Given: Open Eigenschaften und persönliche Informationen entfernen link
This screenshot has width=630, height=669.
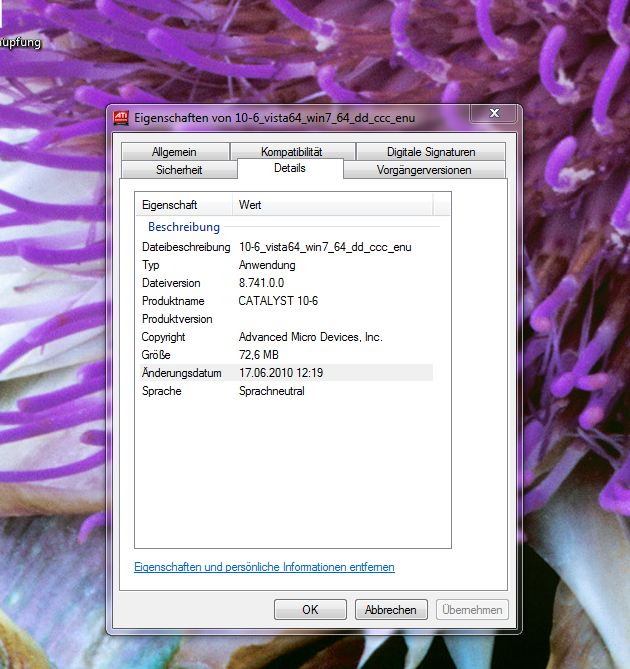Looking at the screenshot, I should coord(264,567).
